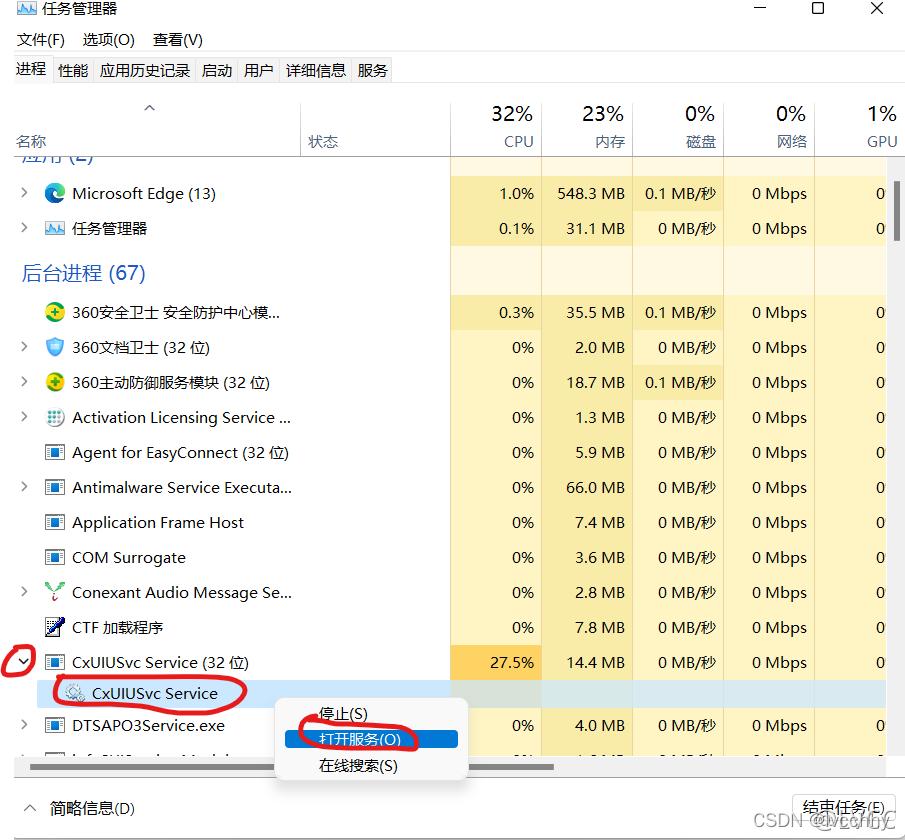Open the 文件(F) menu
Screen dimensions: 905x840
40,40
